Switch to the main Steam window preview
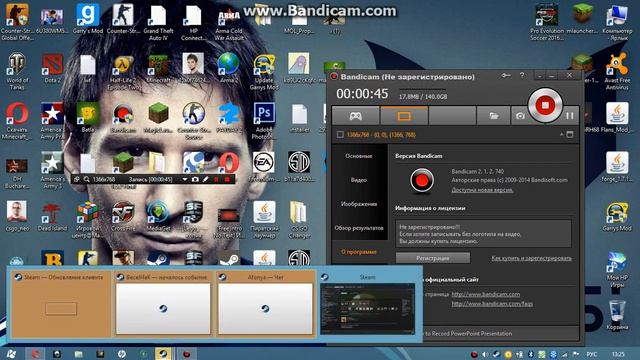The image size is (640, 360). tap(367, 304)
